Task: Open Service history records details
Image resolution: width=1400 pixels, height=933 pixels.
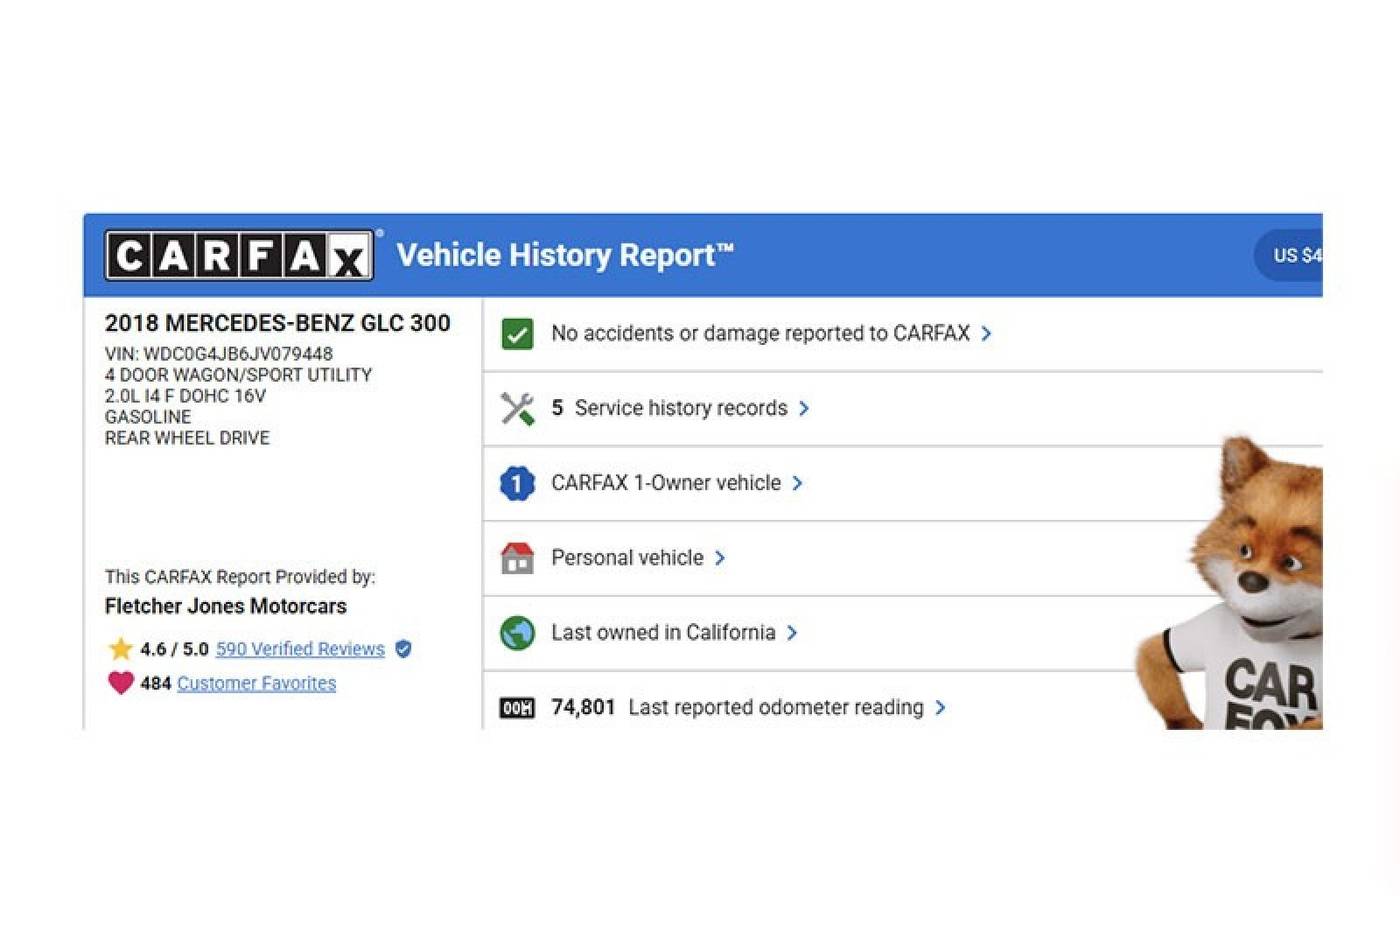Action: pos(681,408)
